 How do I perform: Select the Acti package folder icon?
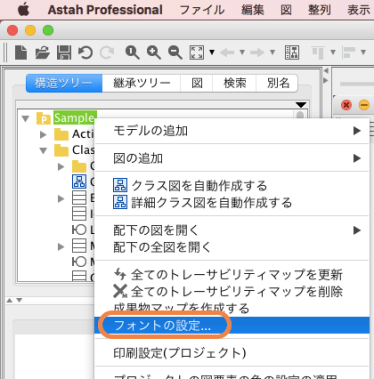[61, 134]
